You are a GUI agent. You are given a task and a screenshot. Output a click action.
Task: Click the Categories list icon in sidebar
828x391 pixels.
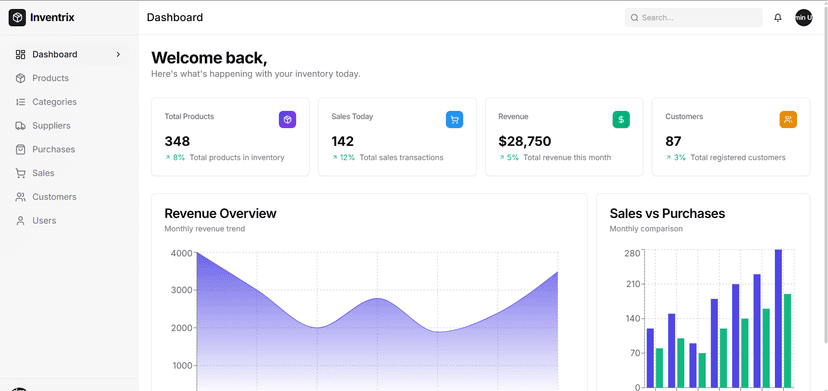(x=21, y=102)
